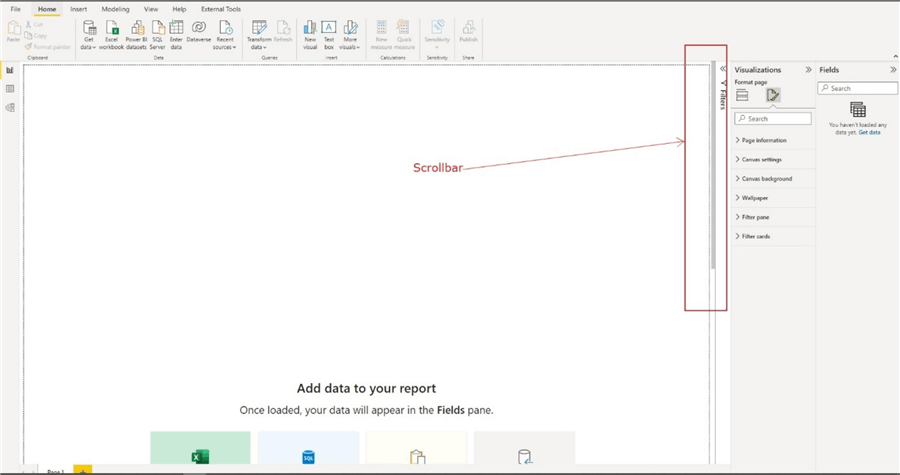The height and width of the screenshot is (475, 900).
Task: Click the SQL Server import card on the canvas
Action: (308, 448)
